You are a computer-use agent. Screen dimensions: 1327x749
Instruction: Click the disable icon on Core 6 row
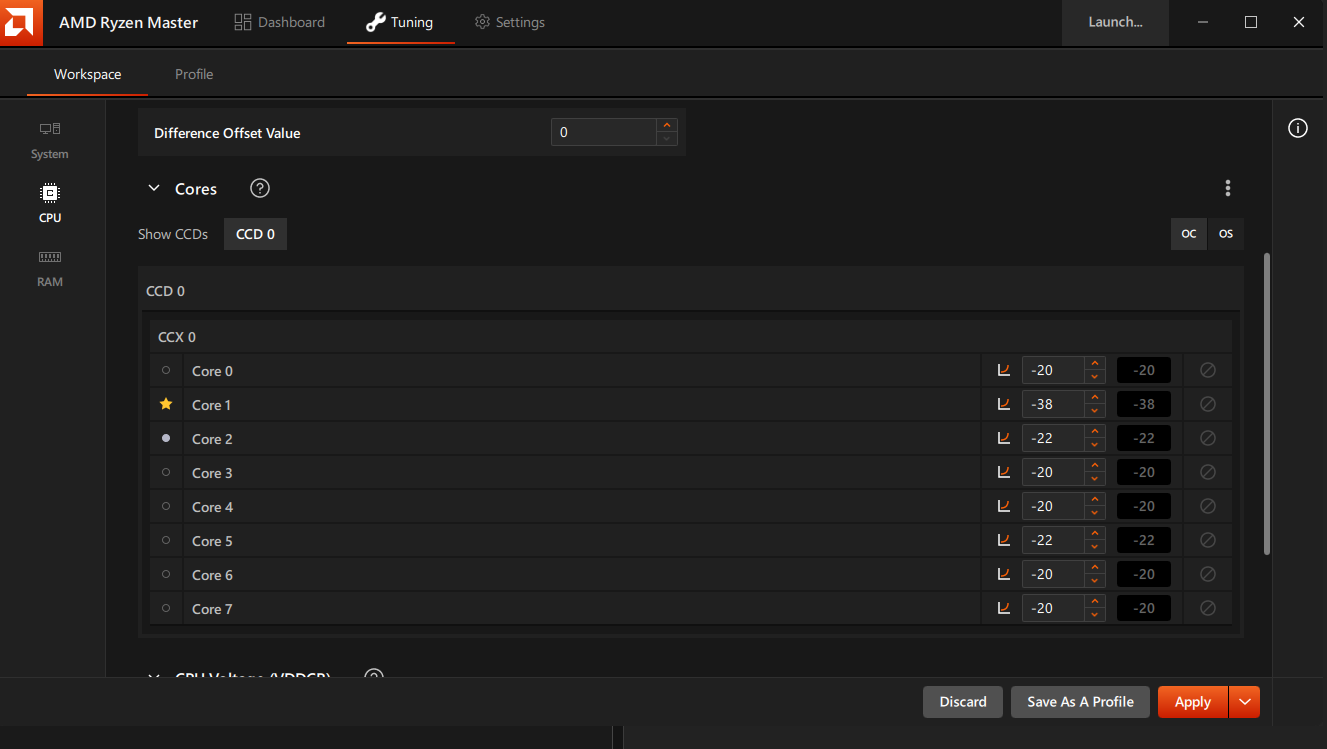1207,574
